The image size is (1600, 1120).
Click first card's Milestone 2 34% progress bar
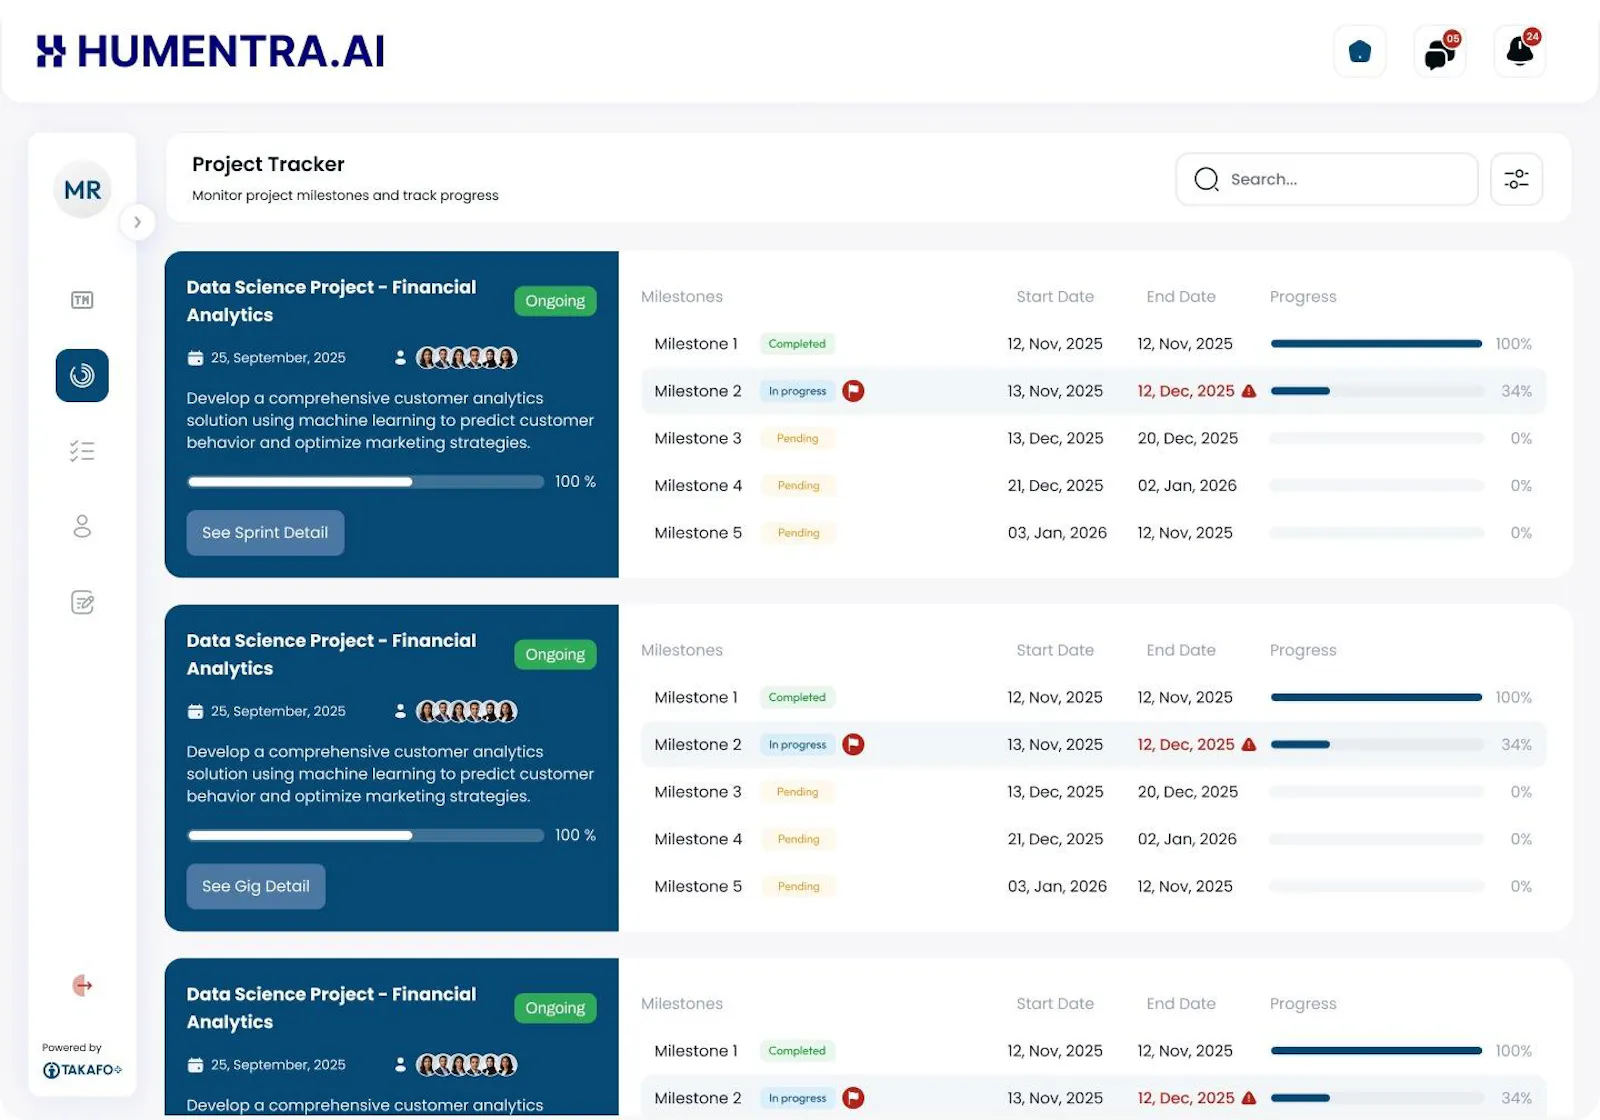click(x=1377, y=391)
